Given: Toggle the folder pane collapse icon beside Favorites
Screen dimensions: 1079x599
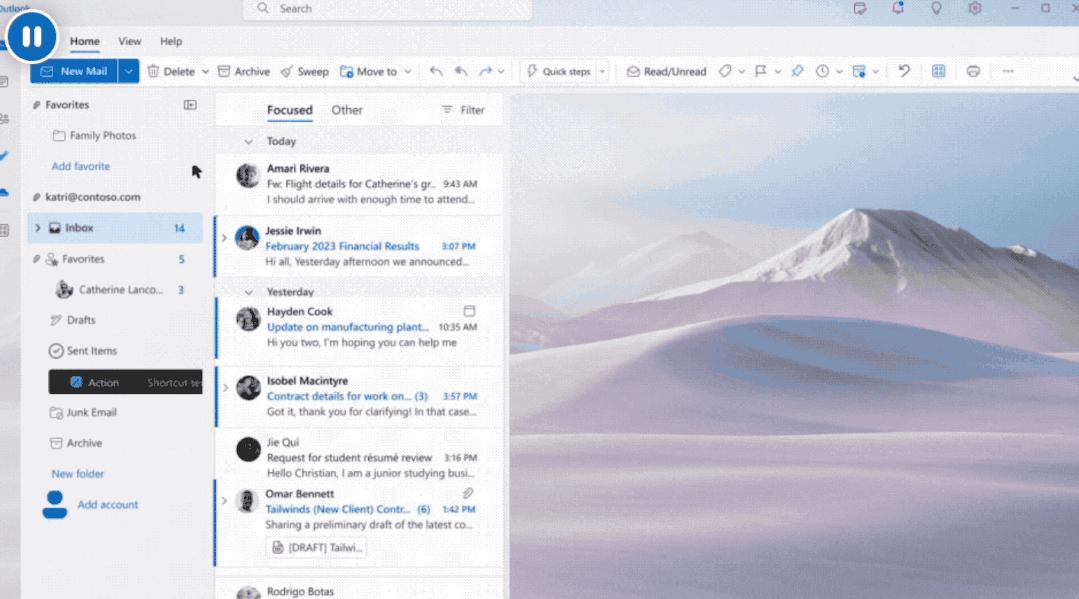Looking at the screenshot, I should [x=190, y=105].
